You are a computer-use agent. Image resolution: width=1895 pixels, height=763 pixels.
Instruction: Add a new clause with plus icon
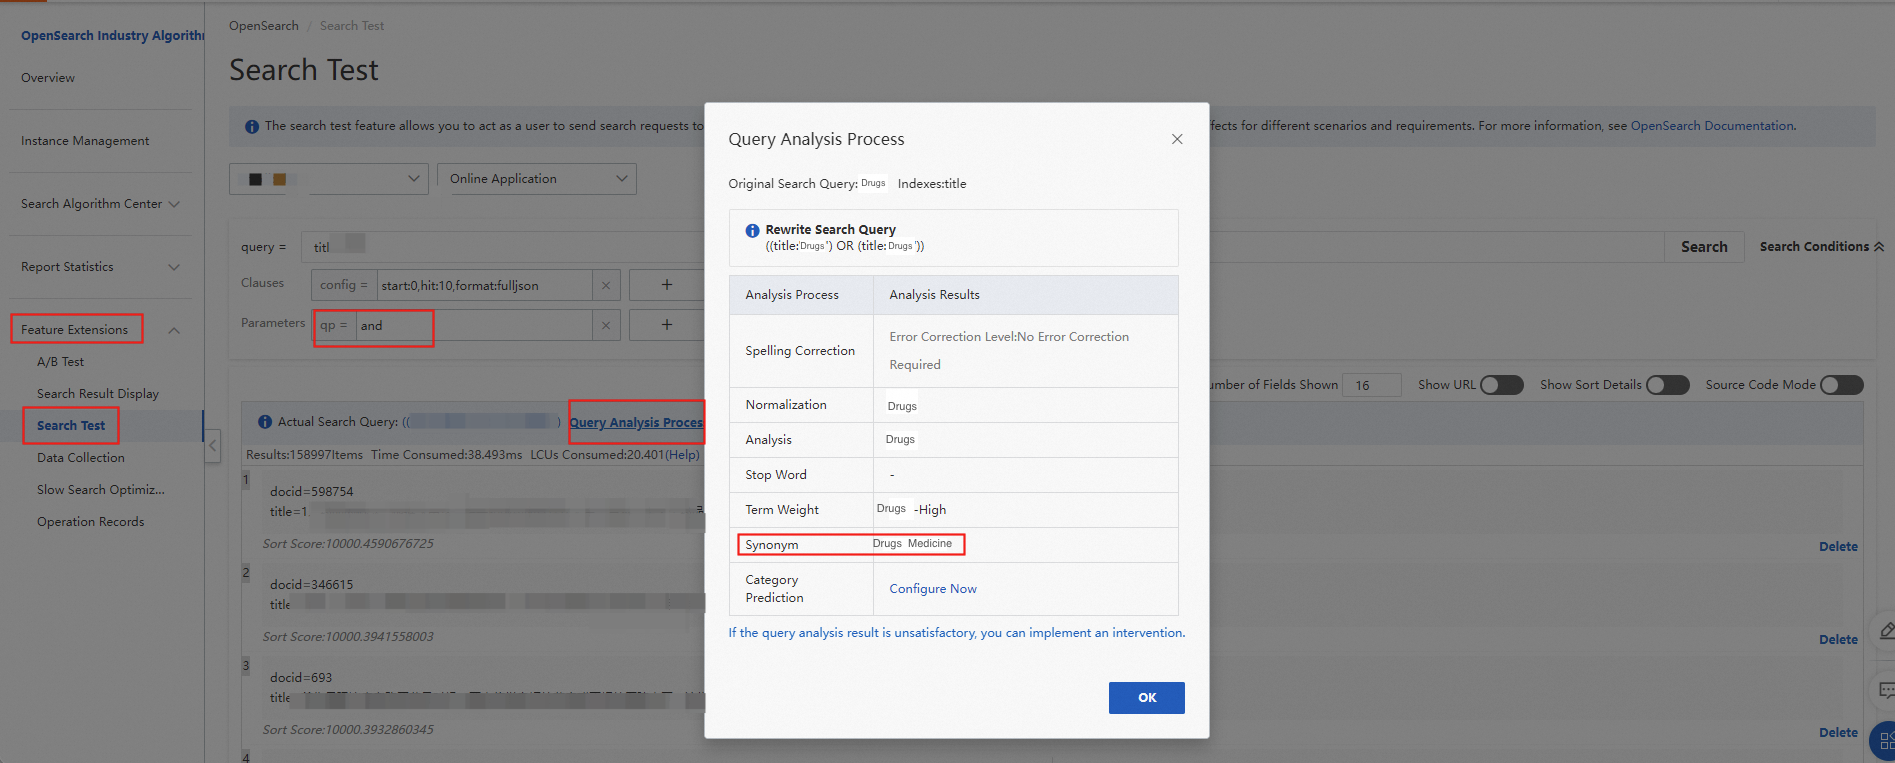pos(666,285)
